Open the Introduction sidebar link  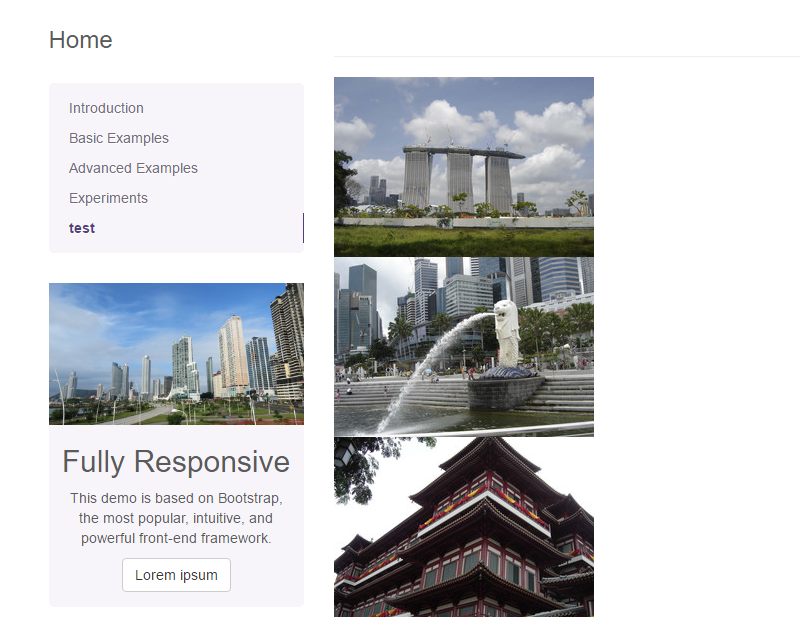pyautogui.click(x=106, y=108)
